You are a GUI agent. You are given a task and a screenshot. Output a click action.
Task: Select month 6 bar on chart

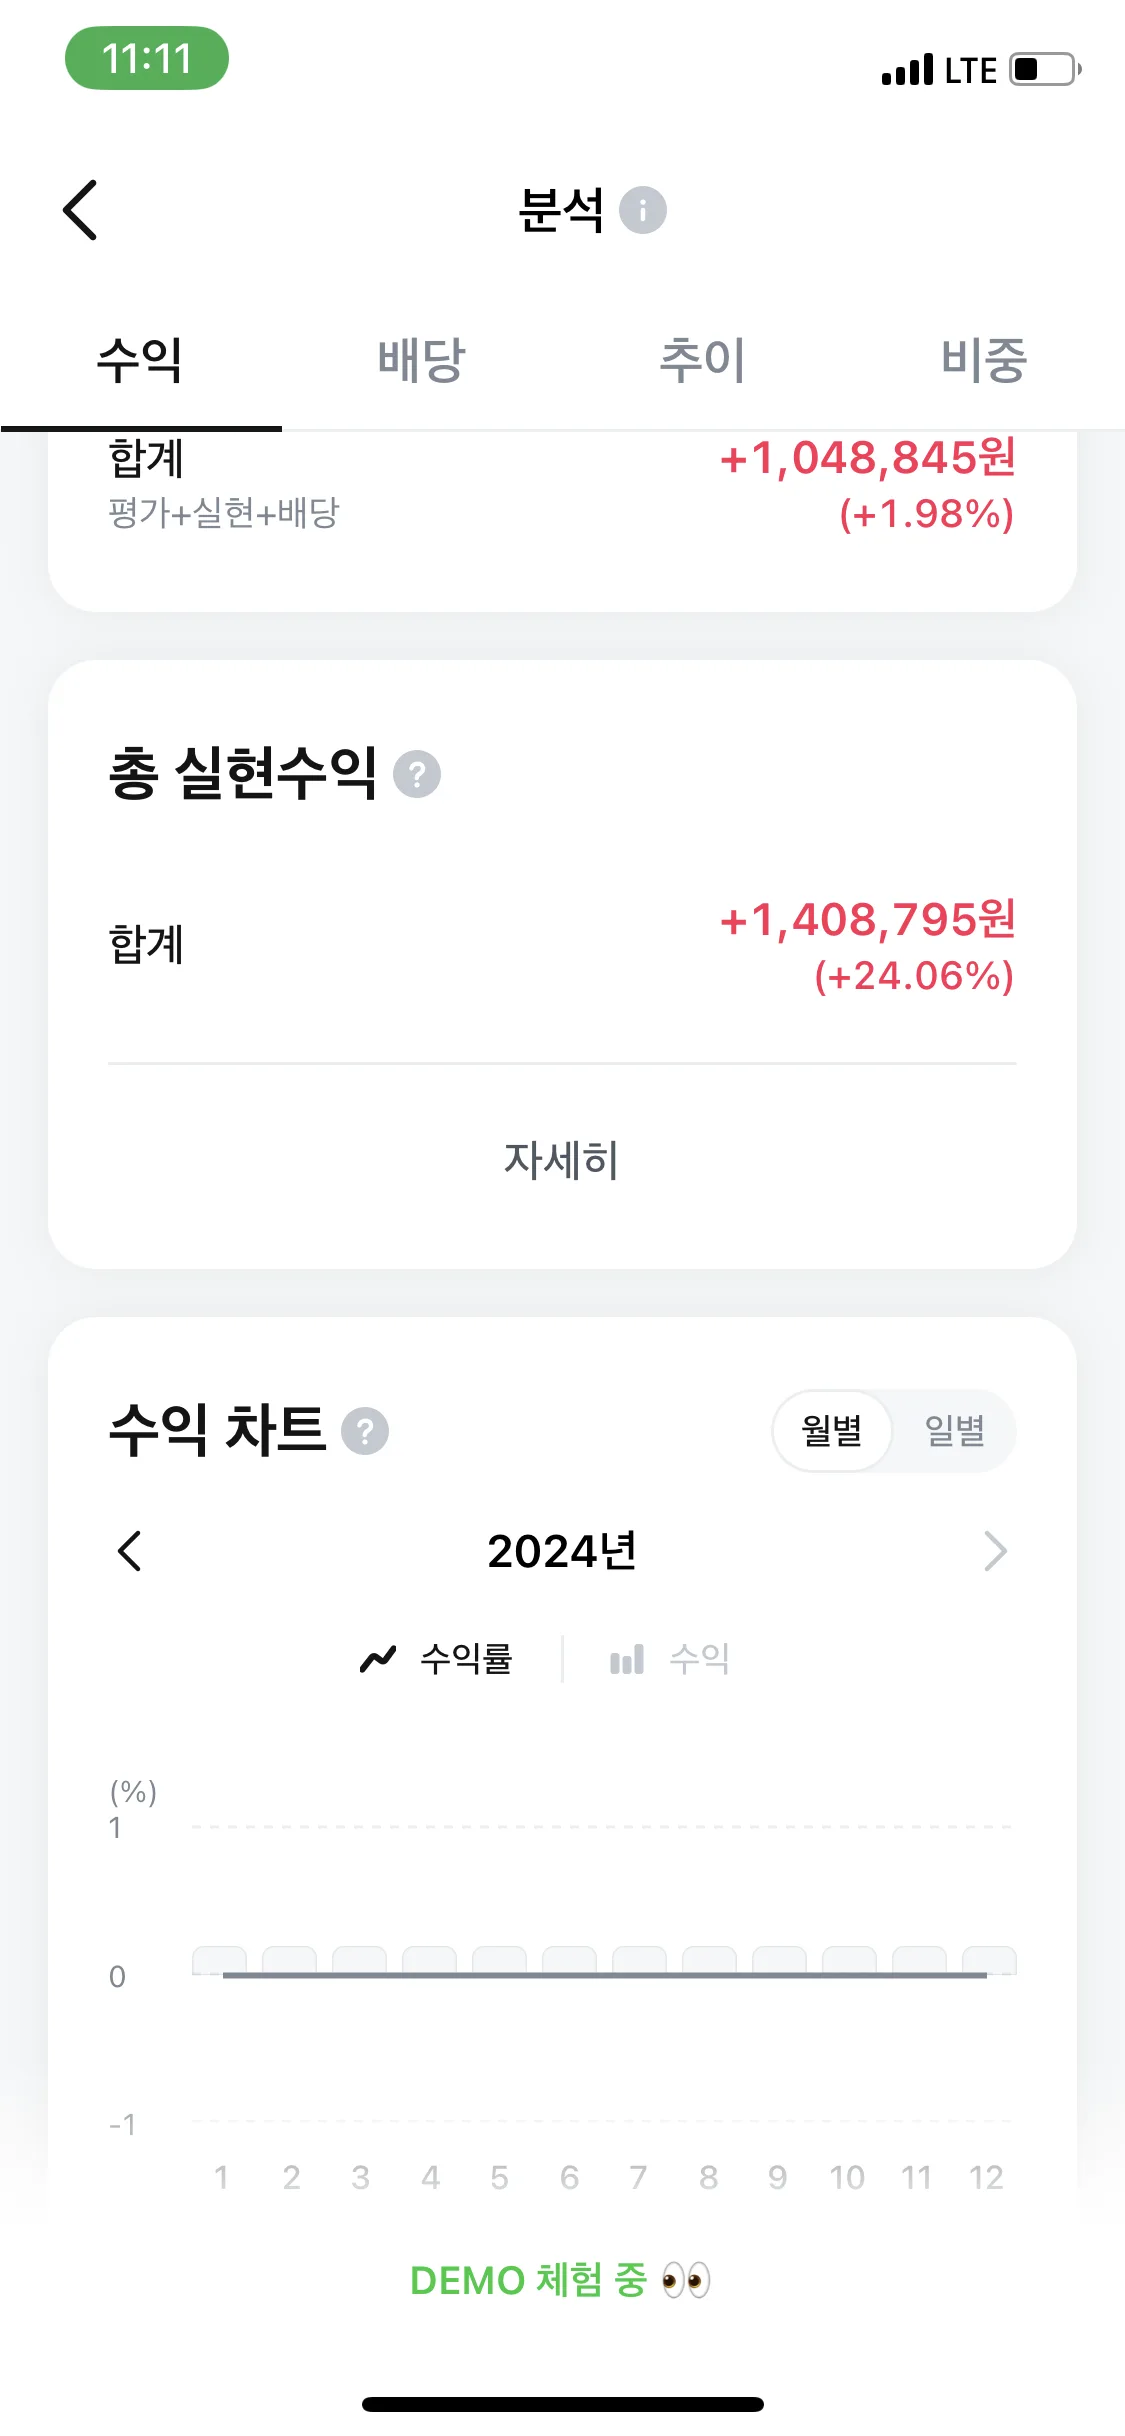(x=569, y=1960)
